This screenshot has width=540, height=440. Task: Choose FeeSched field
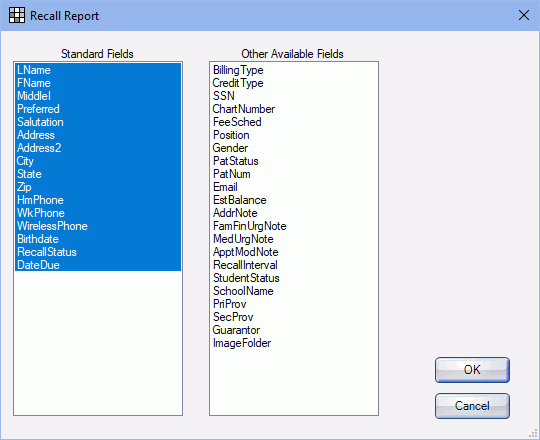point(294,122)
